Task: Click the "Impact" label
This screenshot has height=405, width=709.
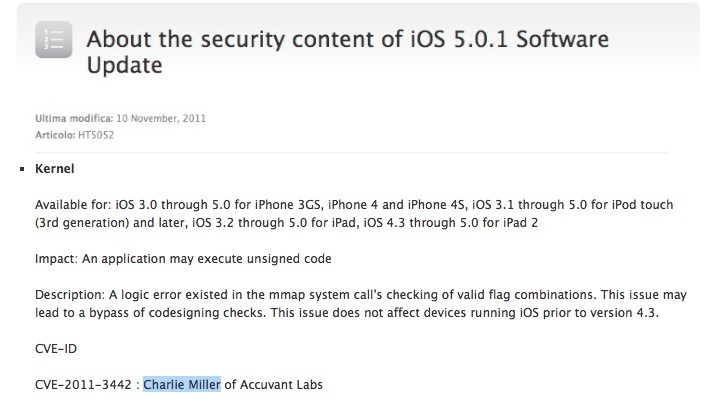Action: click(54, 259)
